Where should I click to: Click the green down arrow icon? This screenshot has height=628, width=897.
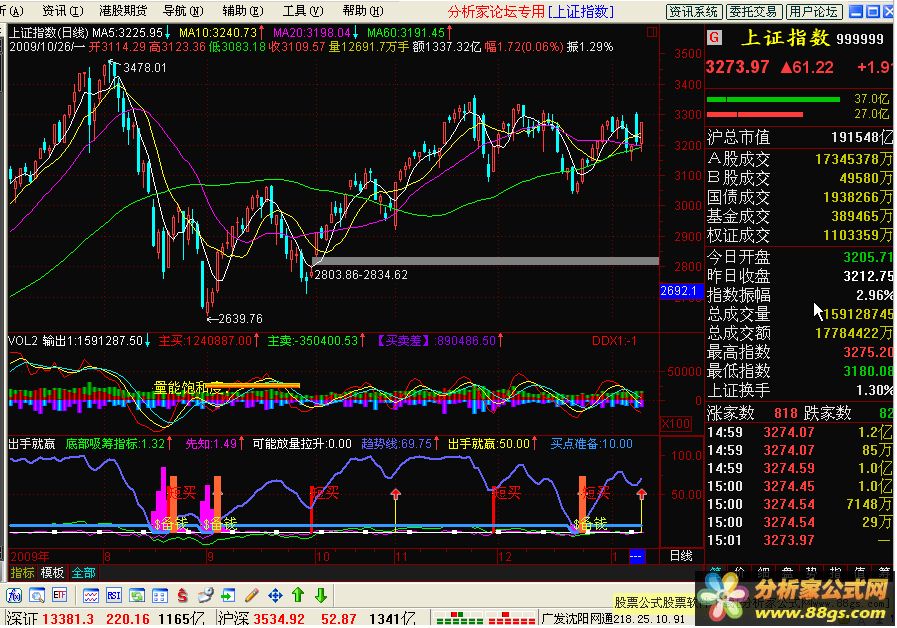point(321,595)
